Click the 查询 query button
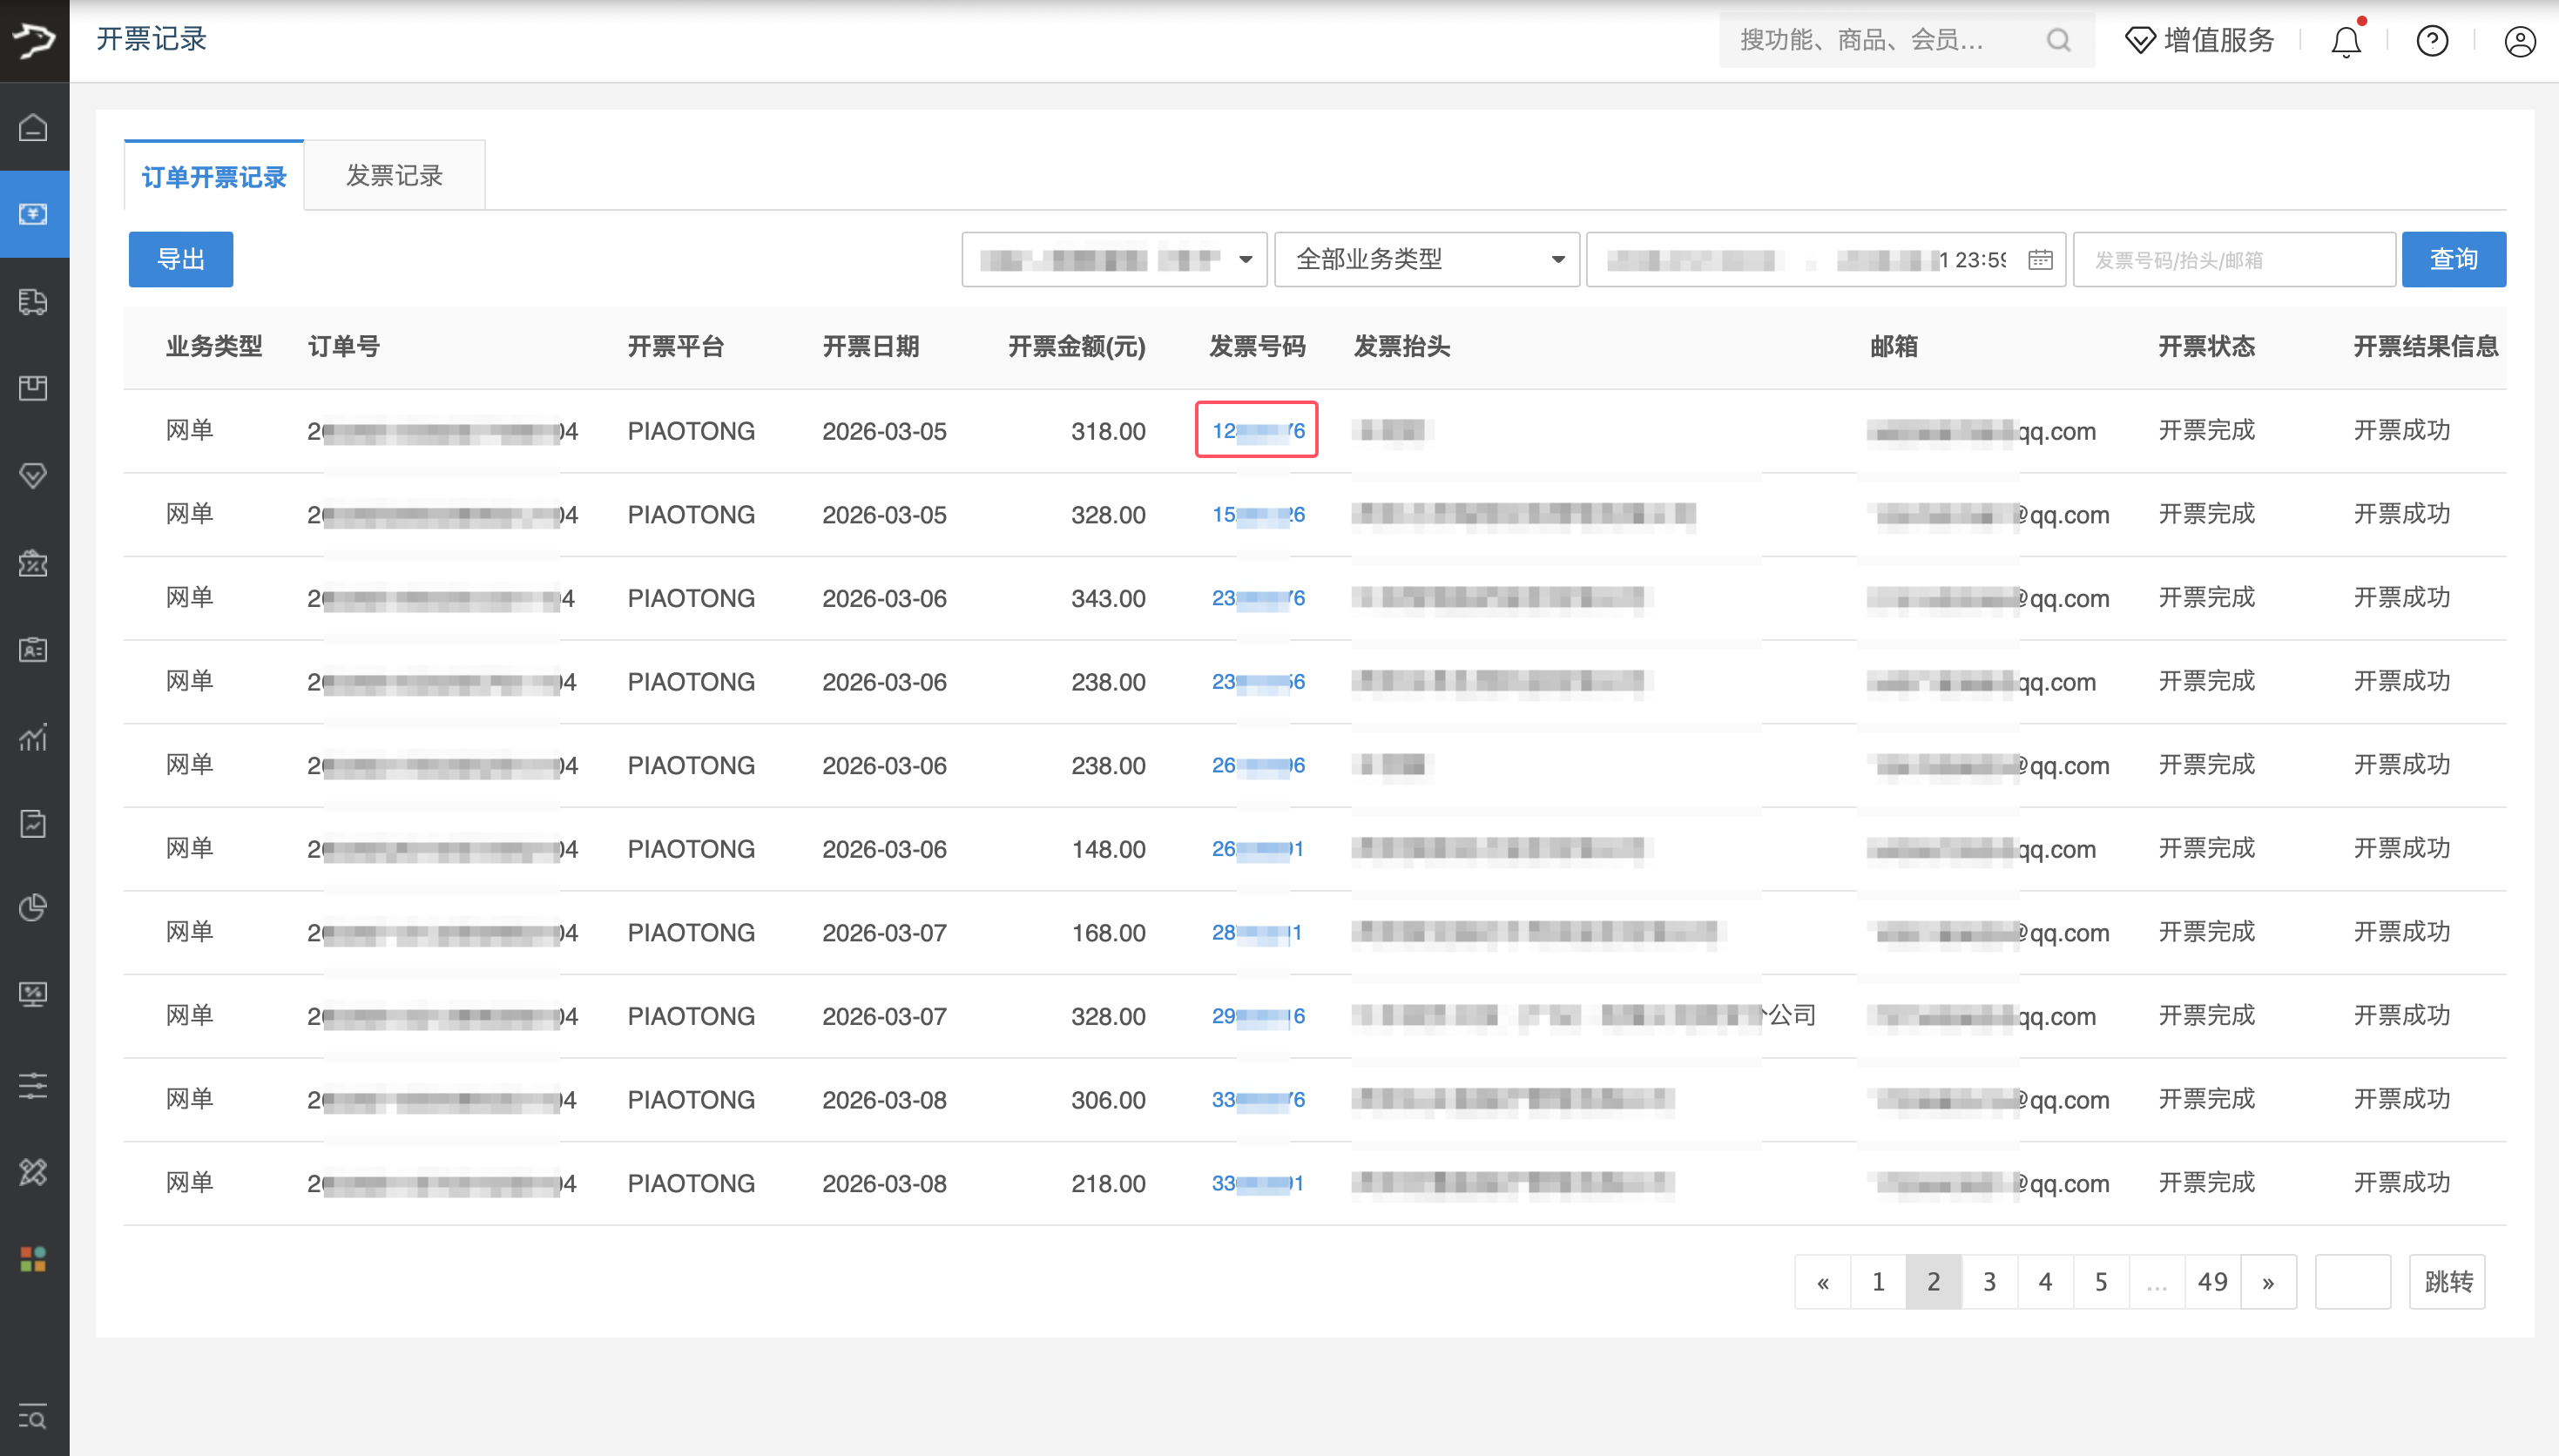 tap(2454, 259)
